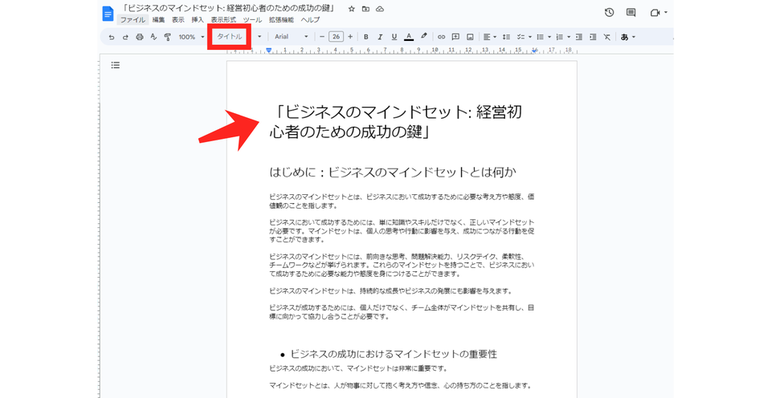This screenshot has width=771, height=398.
Task: Decrease the paragraph indent
Action: (579, 37)
